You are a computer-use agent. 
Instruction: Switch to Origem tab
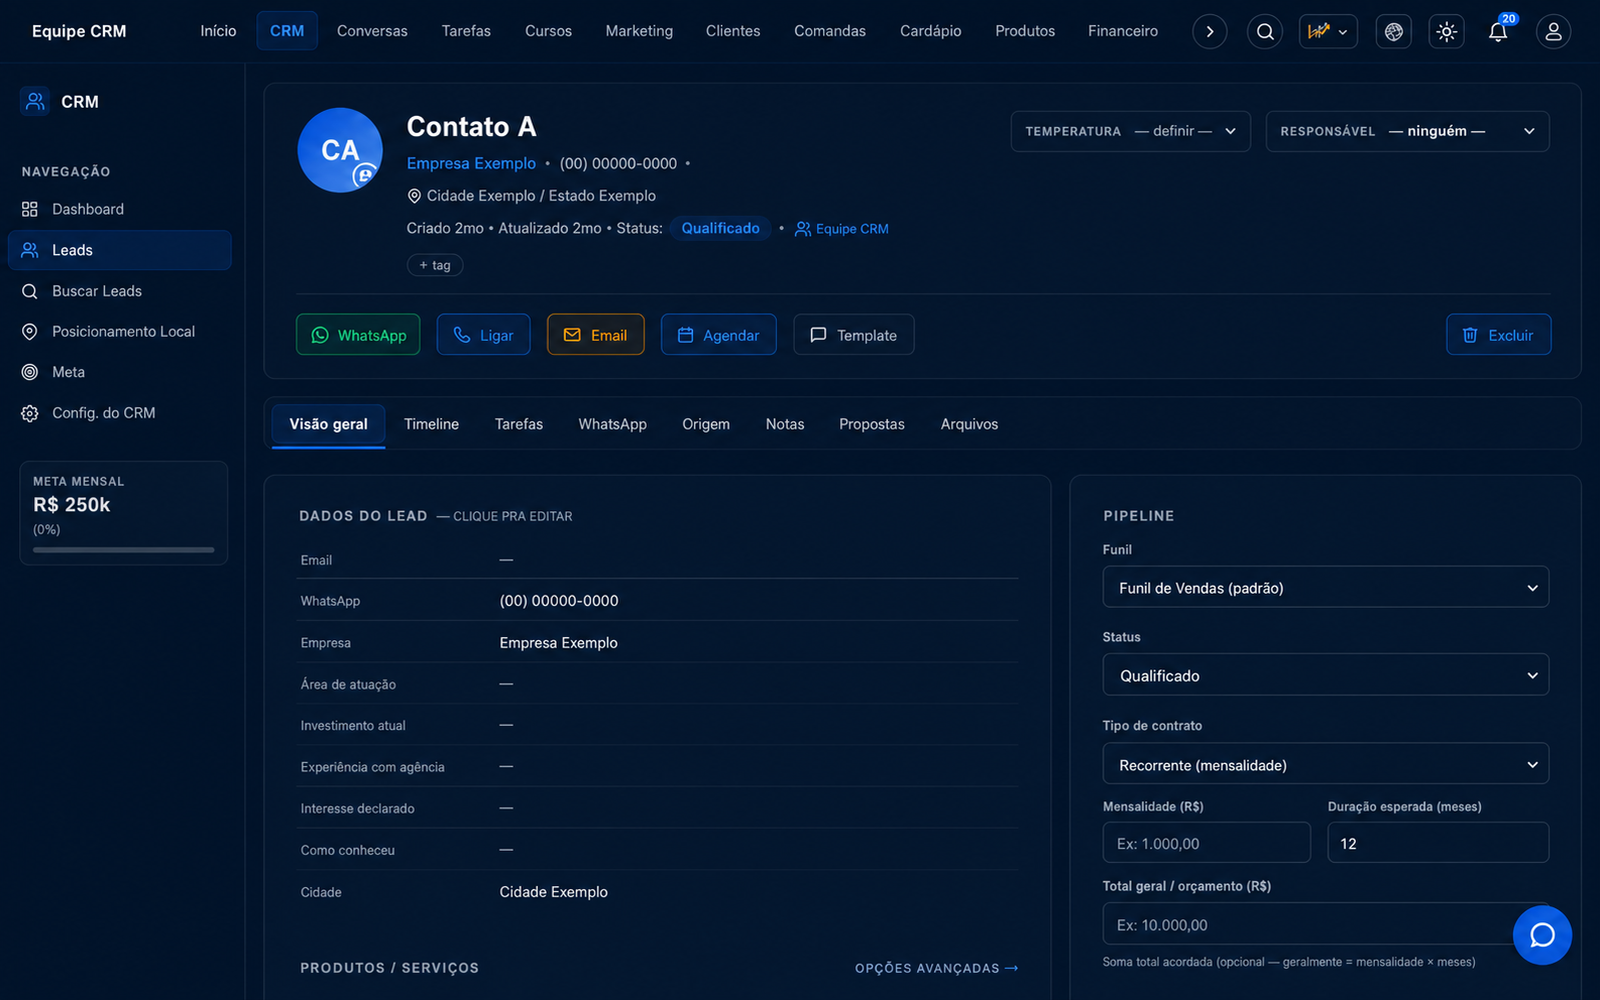[706, 424]
